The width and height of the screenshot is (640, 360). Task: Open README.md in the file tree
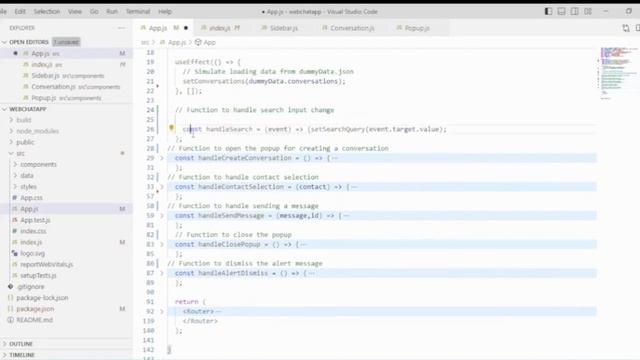(x=34, y=320)
